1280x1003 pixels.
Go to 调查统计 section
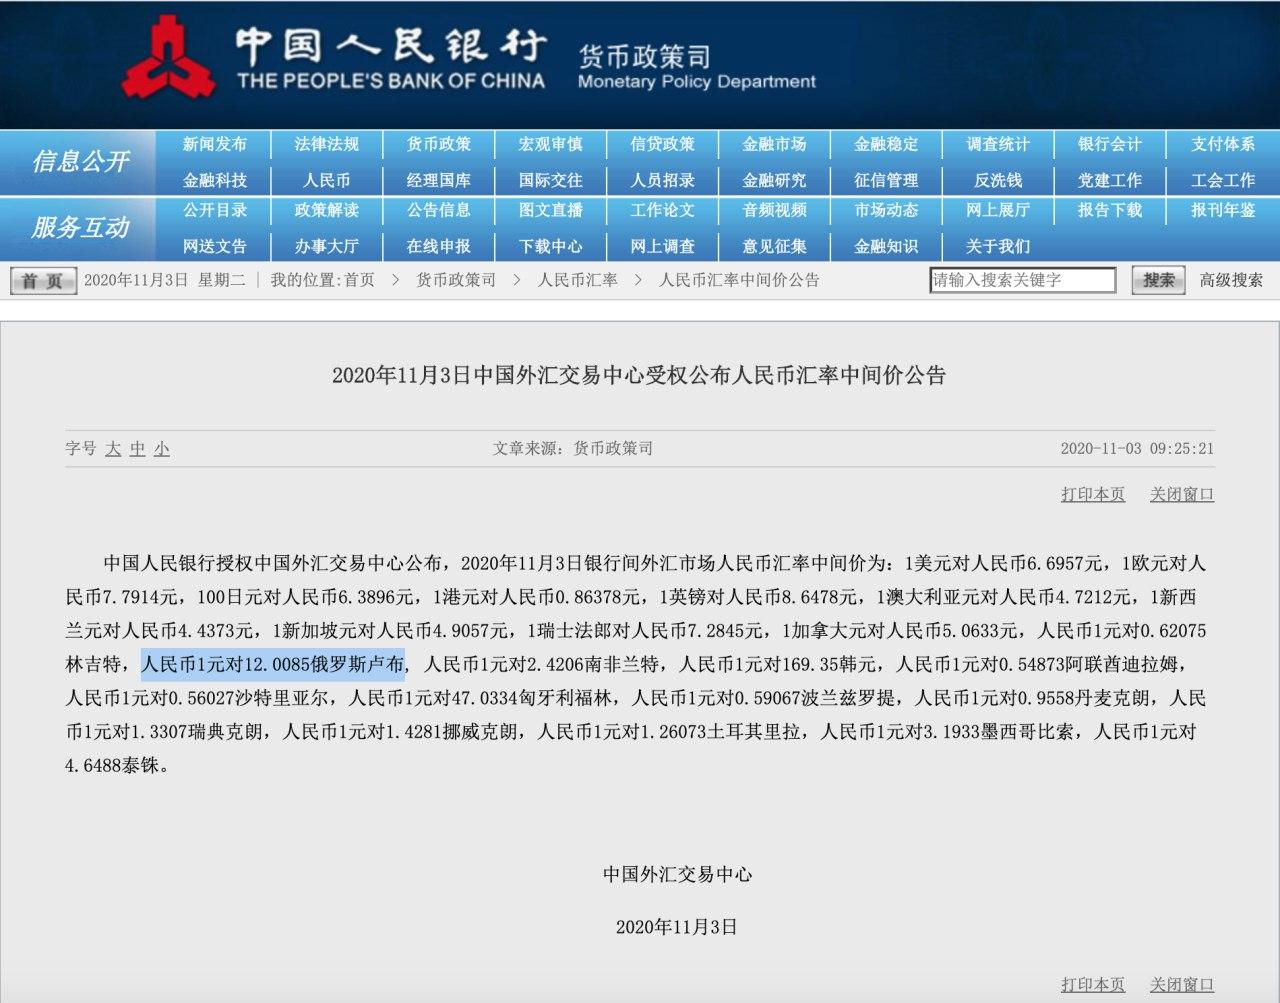click(999, 144)
